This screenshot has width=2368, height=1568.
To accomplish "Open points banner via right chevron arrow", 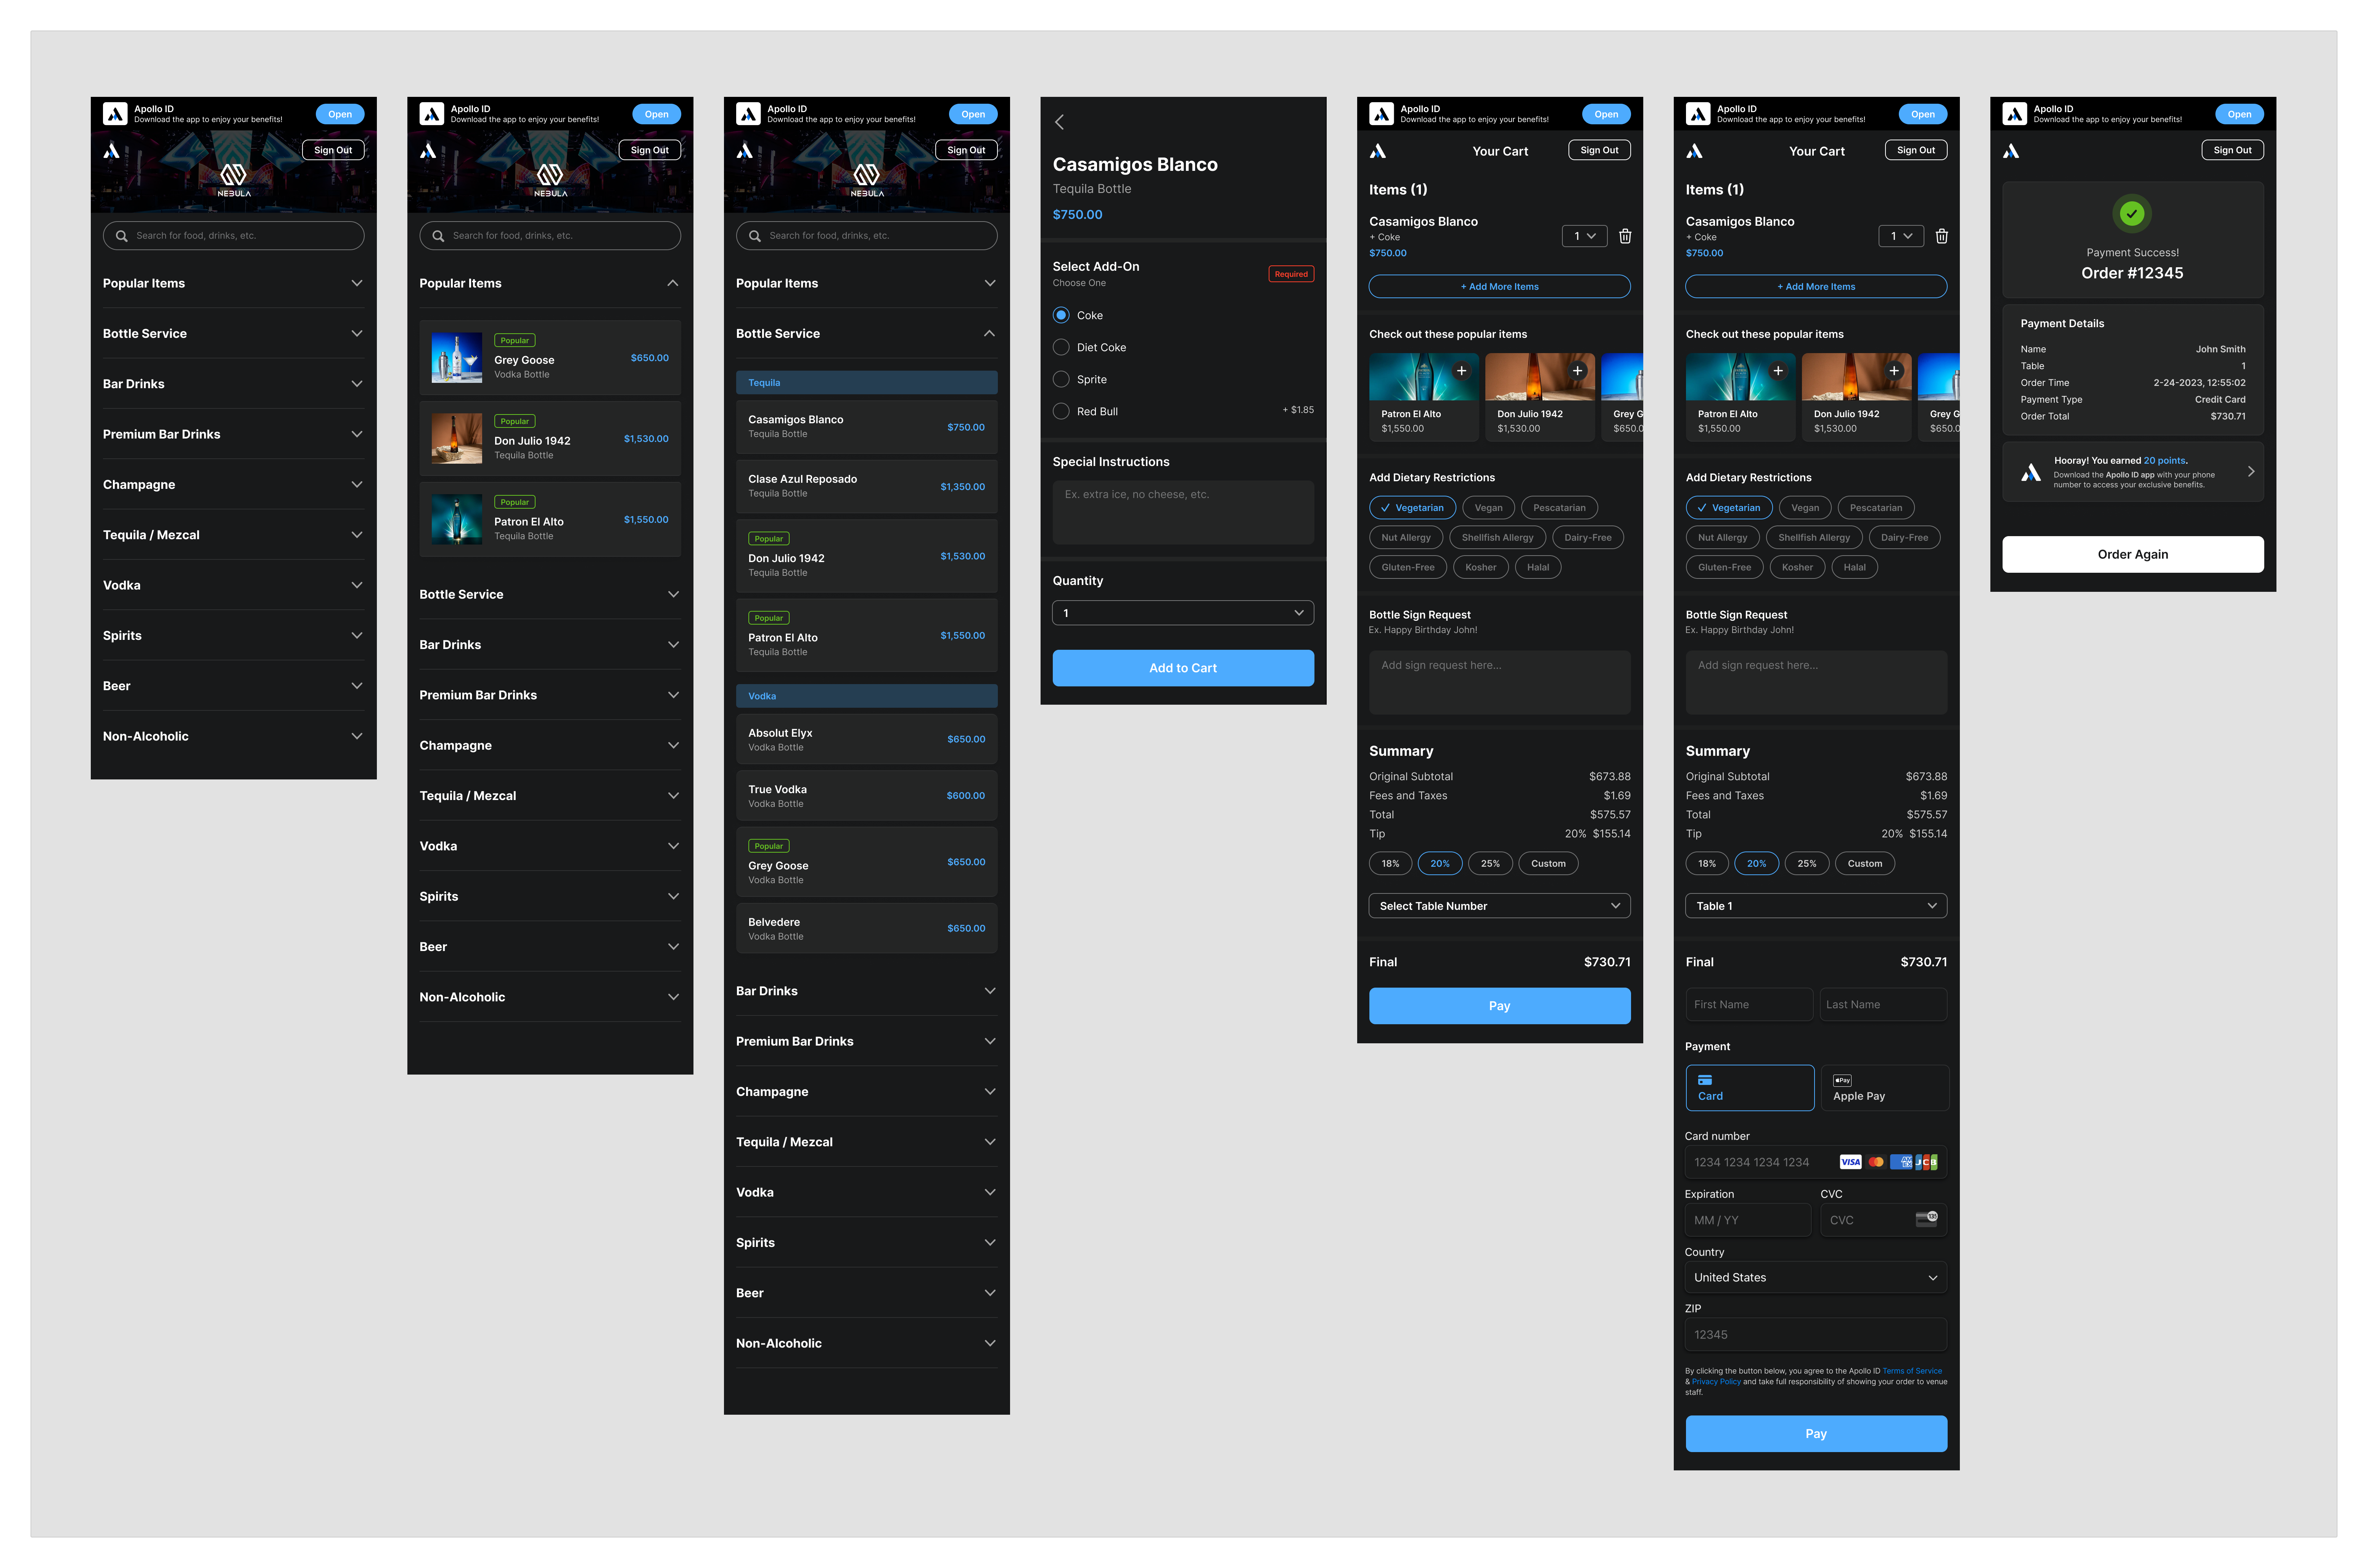I will point(2250,471).
